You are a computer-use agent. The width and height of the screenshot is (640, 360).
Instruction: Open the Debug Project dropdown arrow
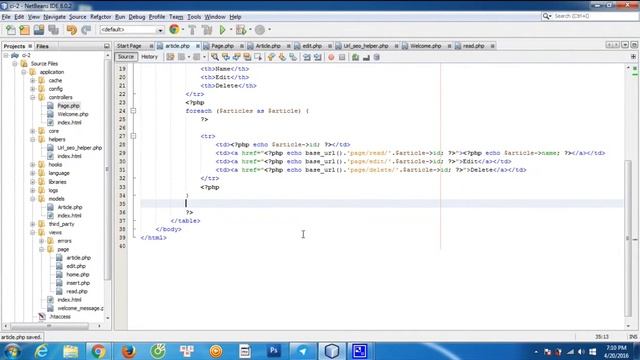250,30
